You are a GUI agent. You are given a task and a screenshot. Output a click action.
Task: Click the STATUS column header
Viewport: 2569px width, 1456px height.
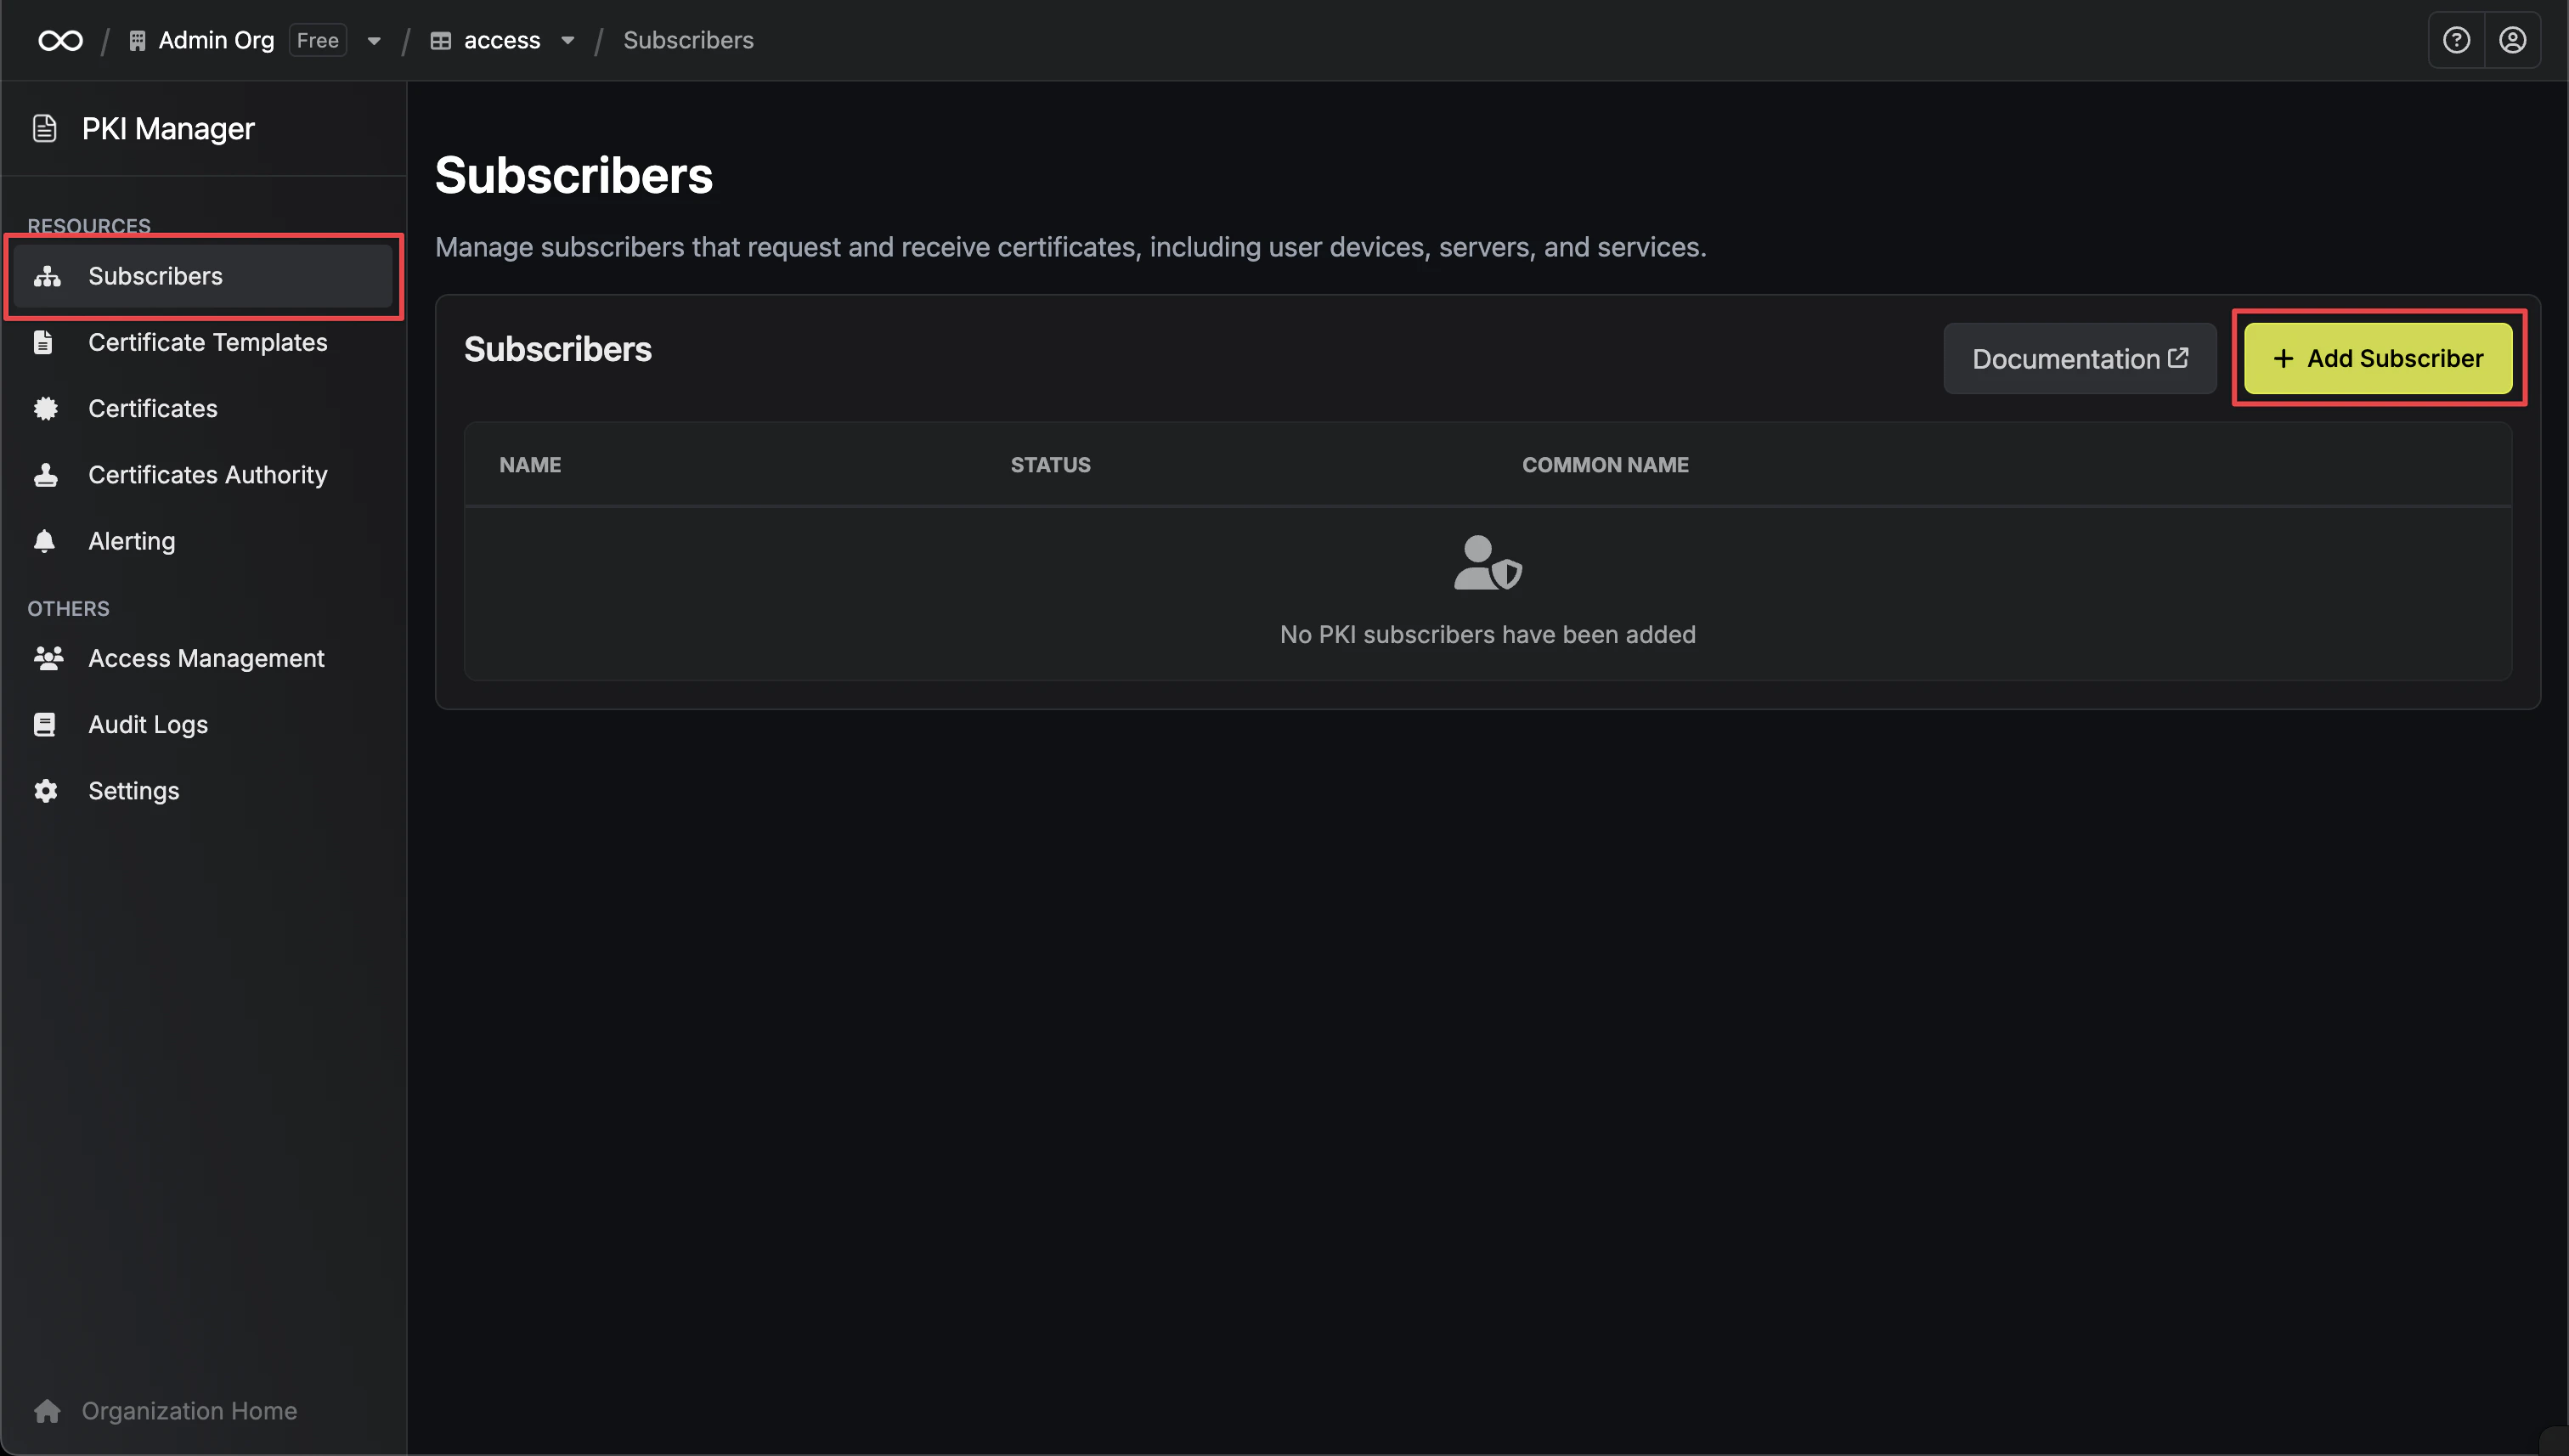(1050, 465)
